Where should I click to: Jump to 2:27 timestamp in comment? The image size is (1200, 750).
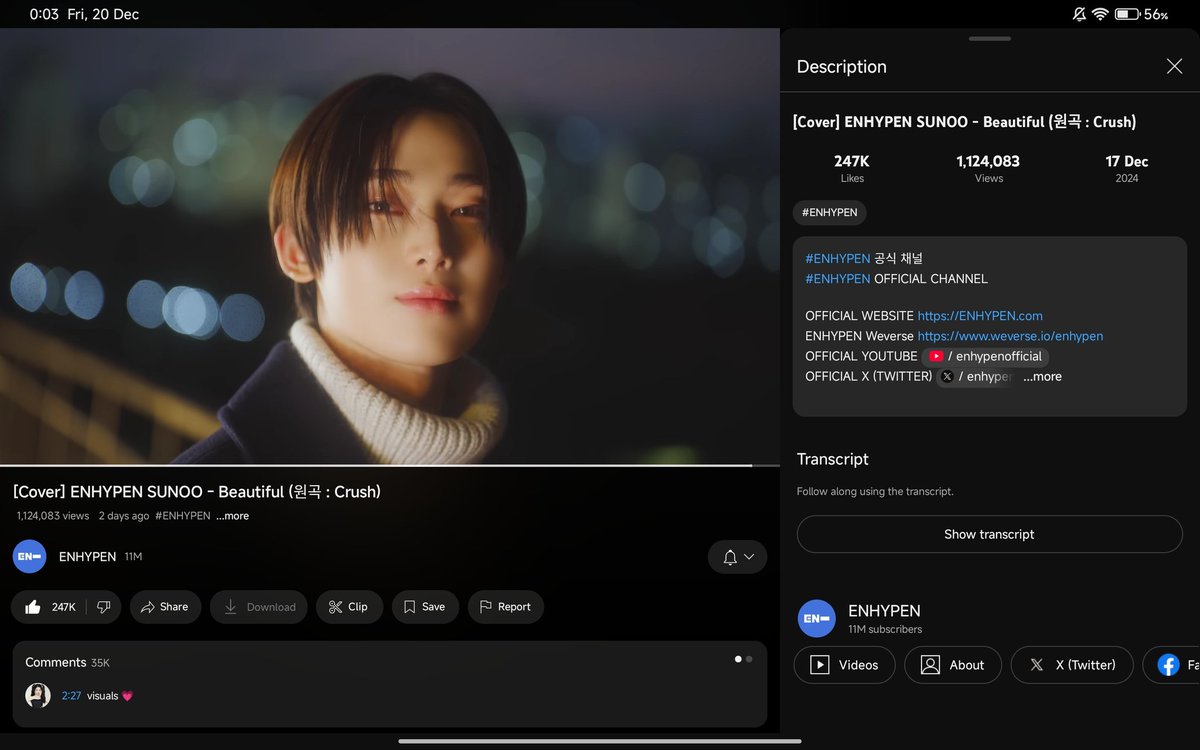coord(71,696)
